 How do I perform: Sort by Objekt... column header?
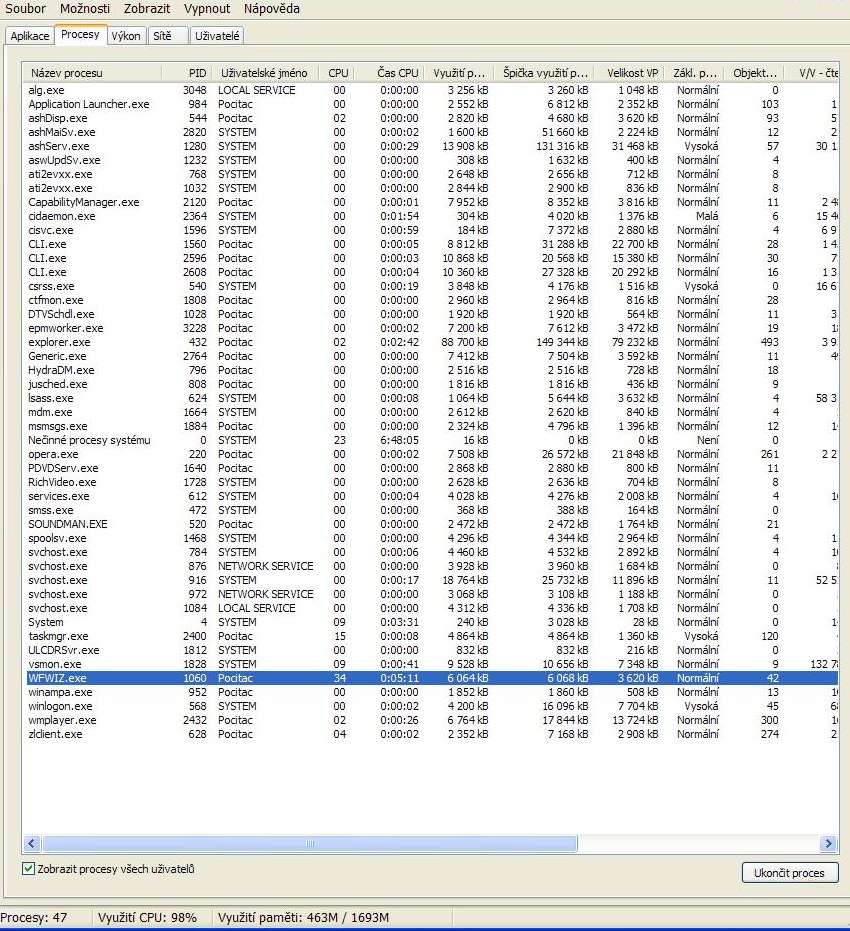tap(754, 73)
